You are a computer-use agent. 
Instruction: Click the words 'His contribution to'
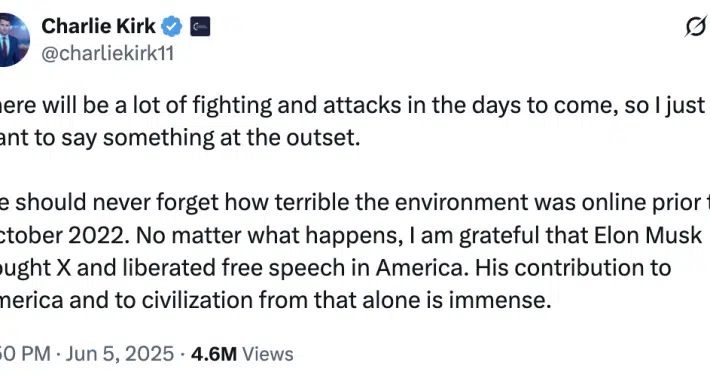[x=573, y=268]
